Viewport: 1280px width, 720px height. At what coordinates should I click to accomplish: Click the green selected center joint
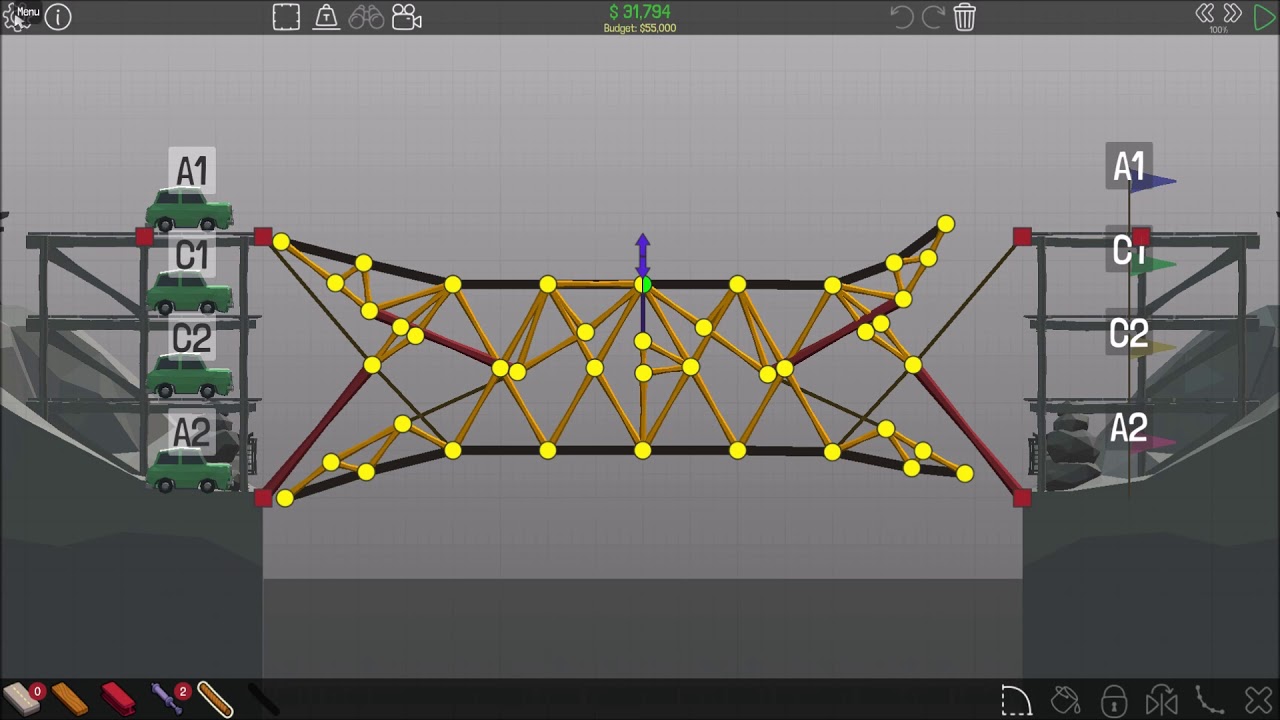click(x=643, y=285)
